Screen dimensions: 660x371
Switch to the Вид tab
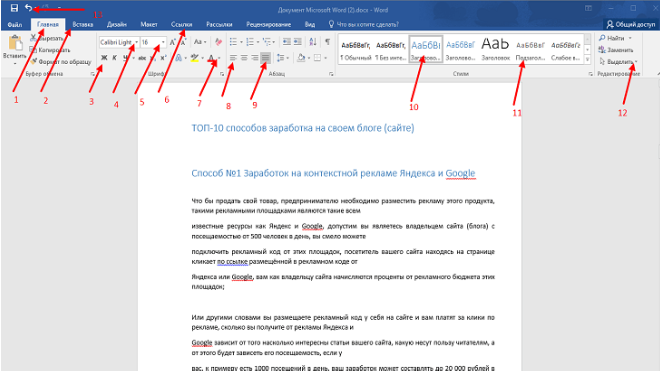(x=310, y=24)
